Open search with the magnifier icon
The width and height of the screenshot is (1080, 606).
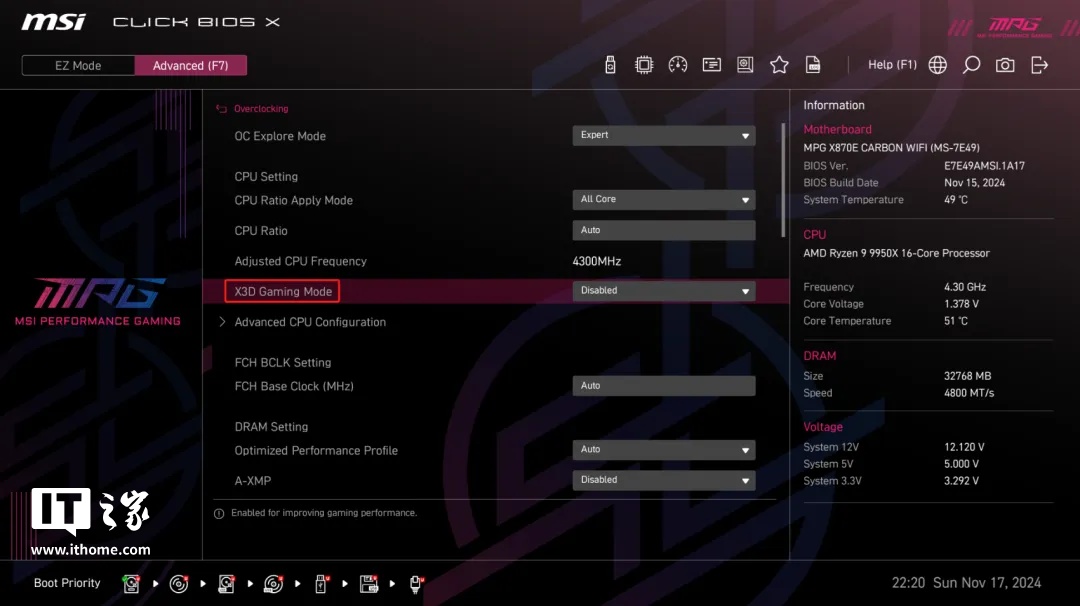click(971, 65)
